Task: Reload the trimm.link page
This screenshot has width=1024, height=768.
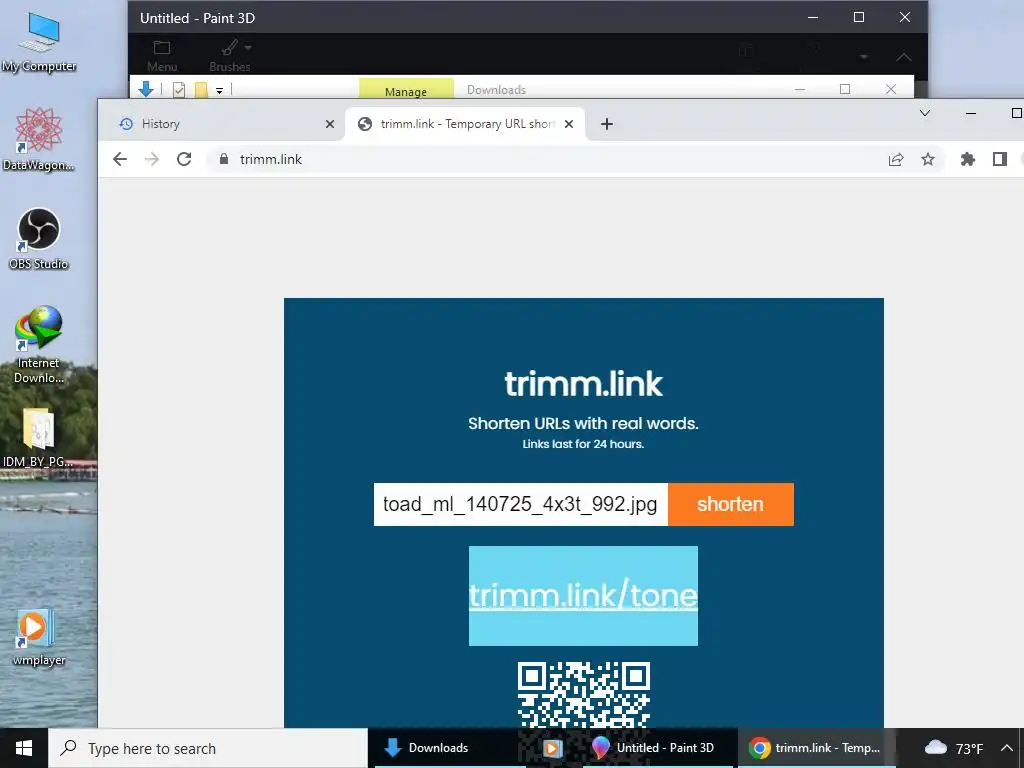Action: pyautogui.click(x=184, y=159)
